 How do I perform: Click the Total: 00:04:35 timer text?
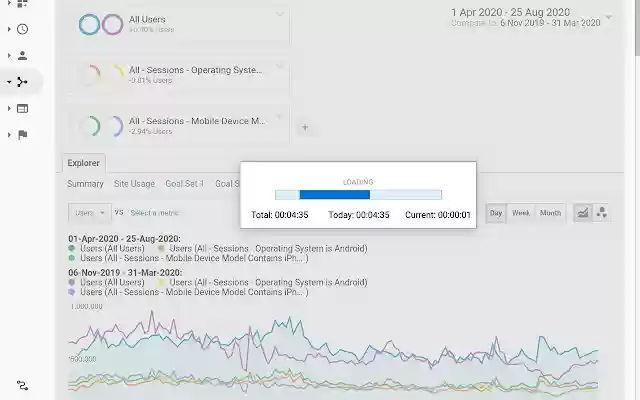(x=280, y=215)
